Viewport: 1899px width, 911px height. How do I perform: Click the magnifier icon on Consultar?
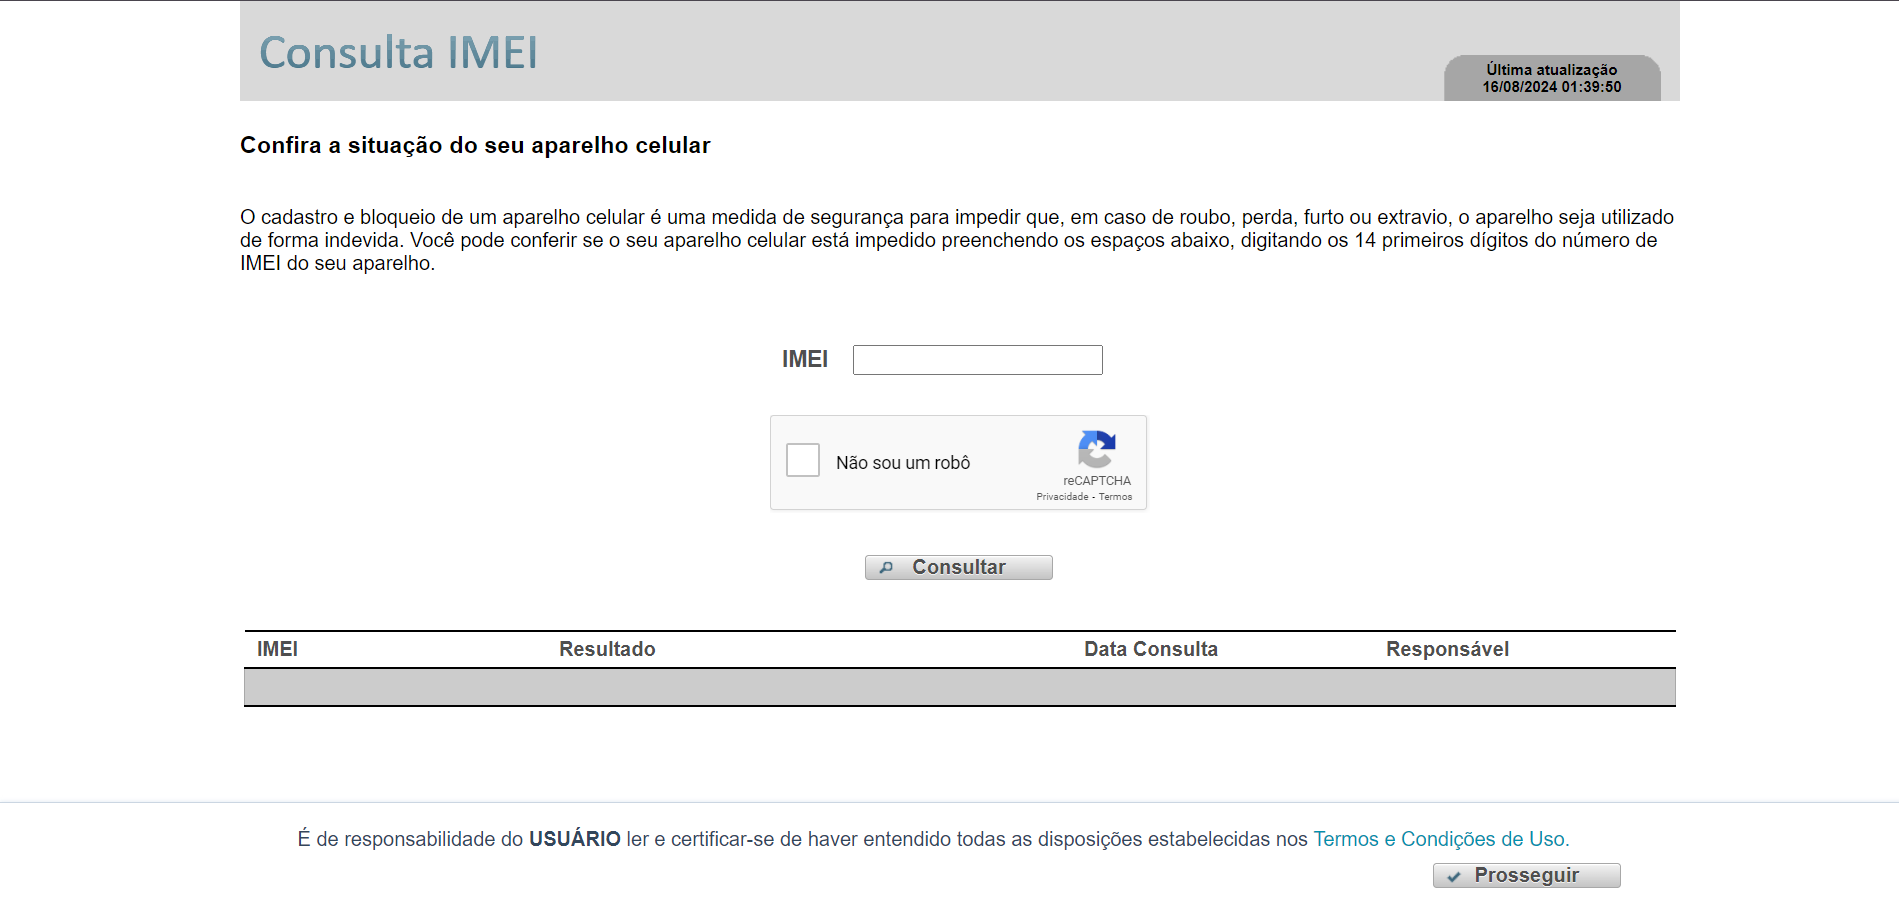[x=886, y=568]
